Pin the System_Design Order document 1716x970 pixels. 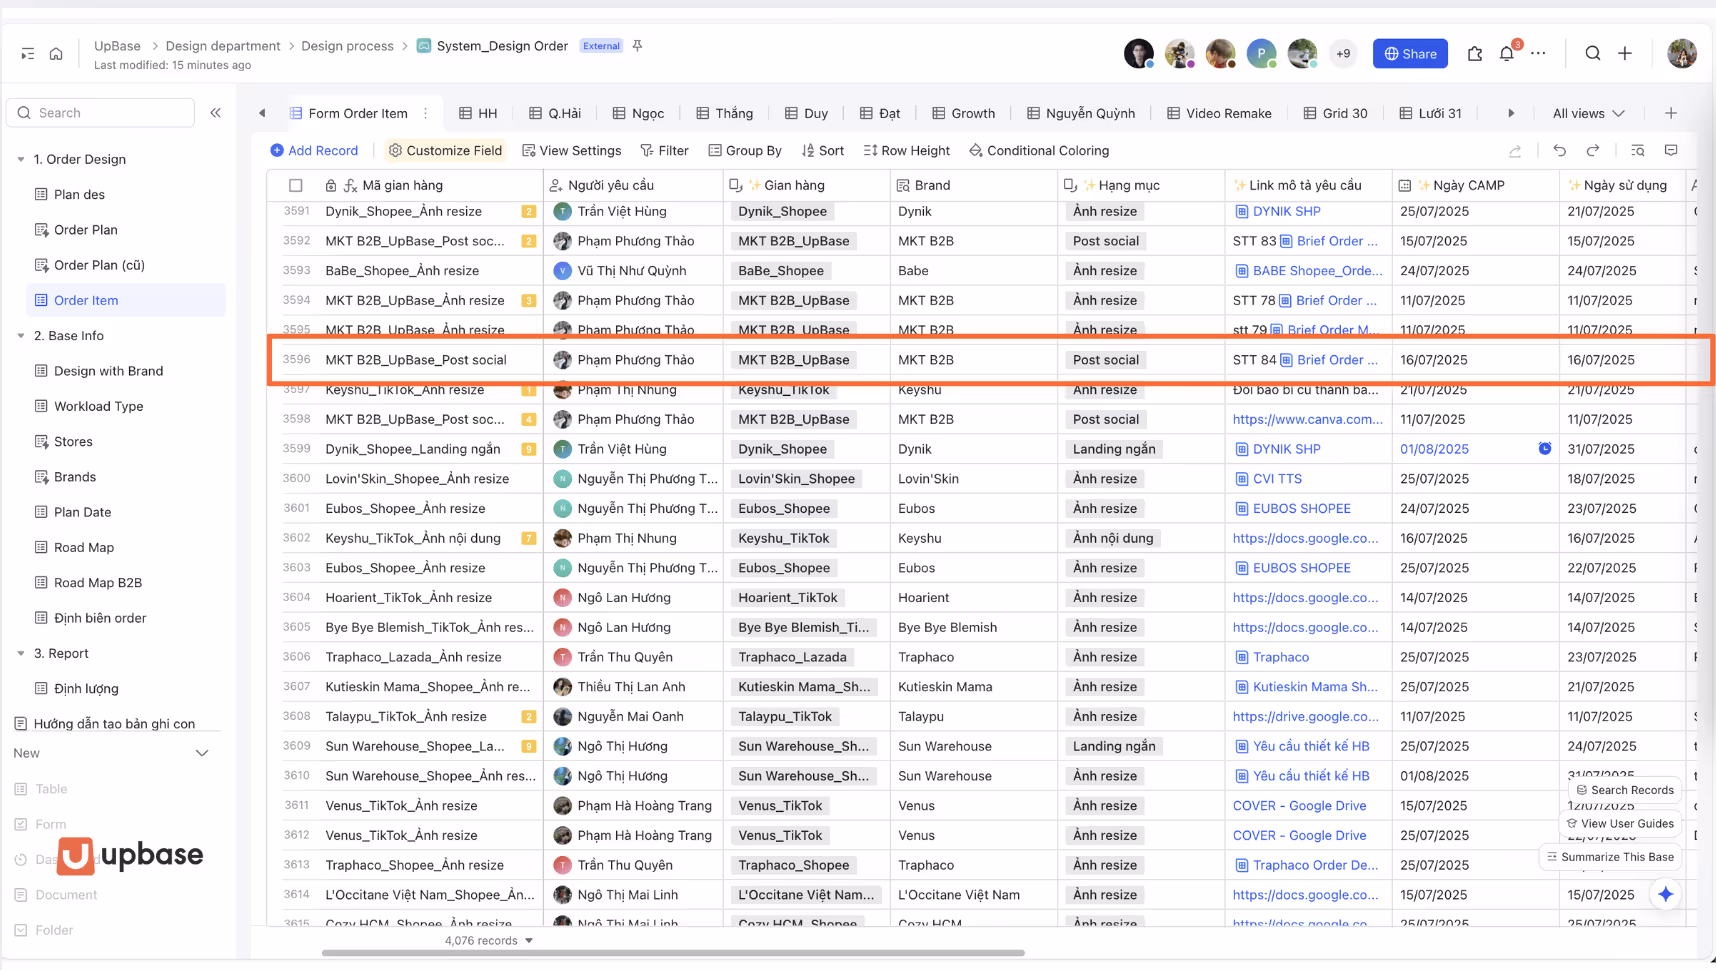tap(637, 46)
